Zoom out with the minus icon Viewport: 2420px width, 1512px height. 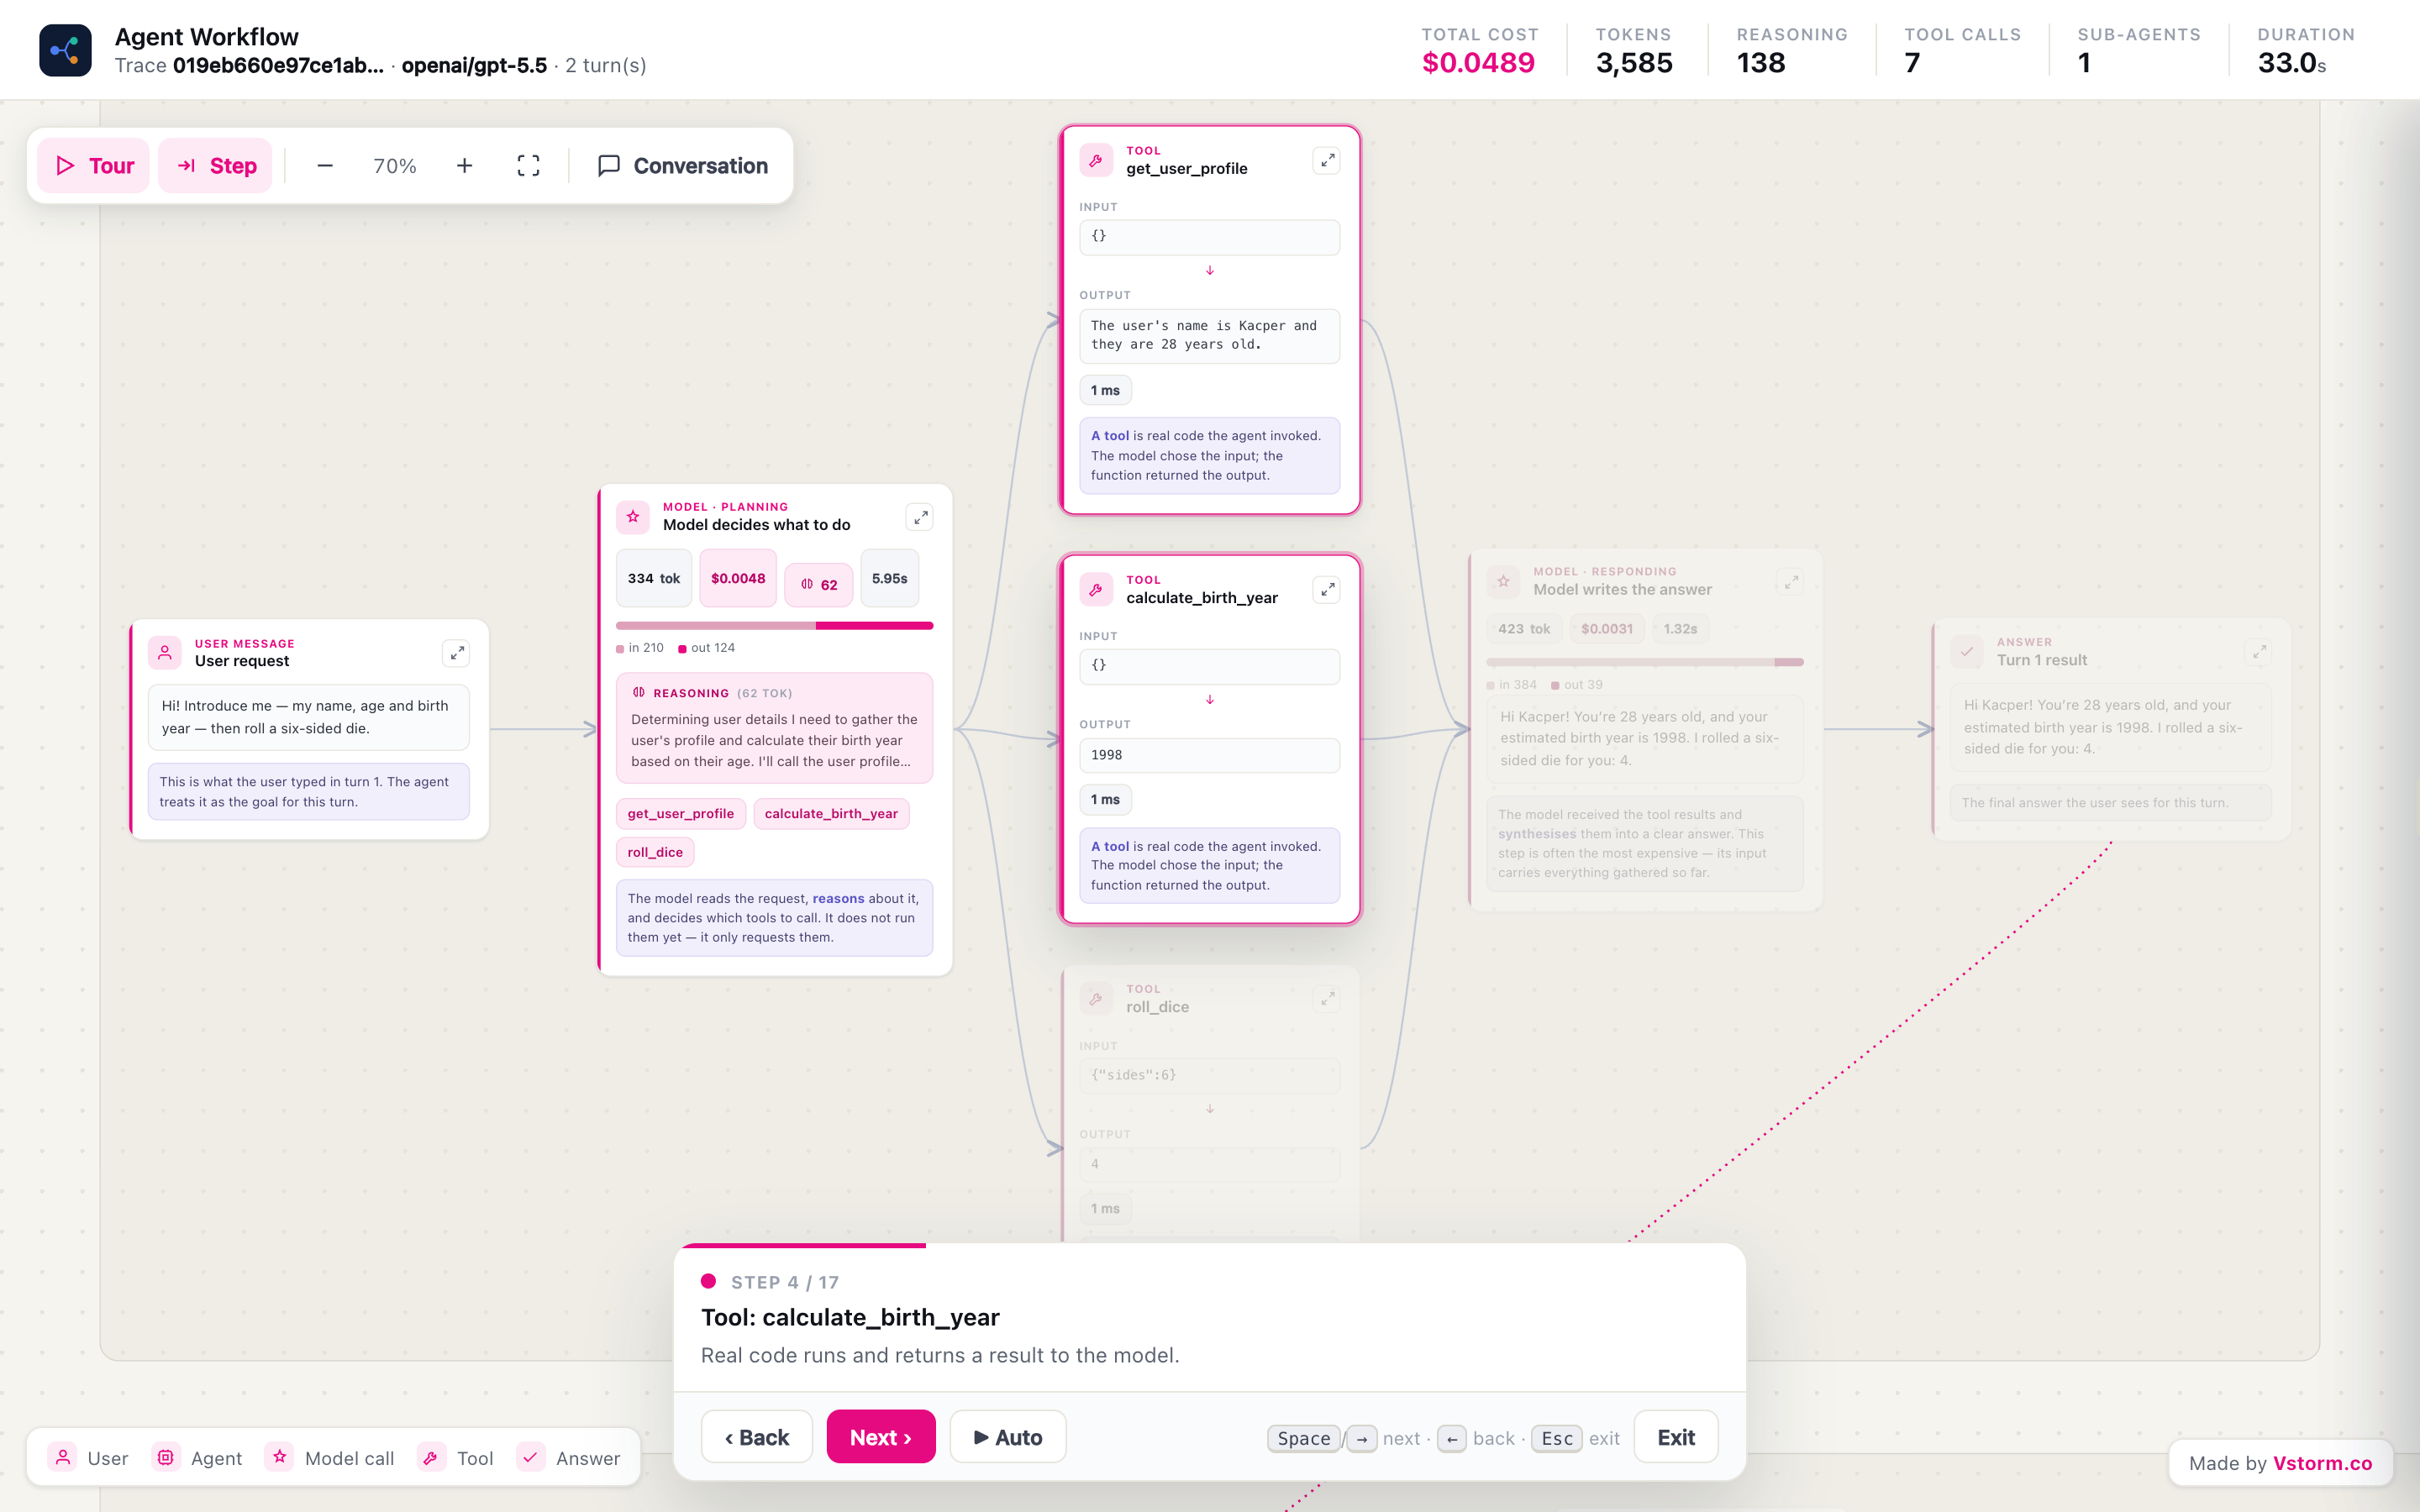[x=325, y=166]
